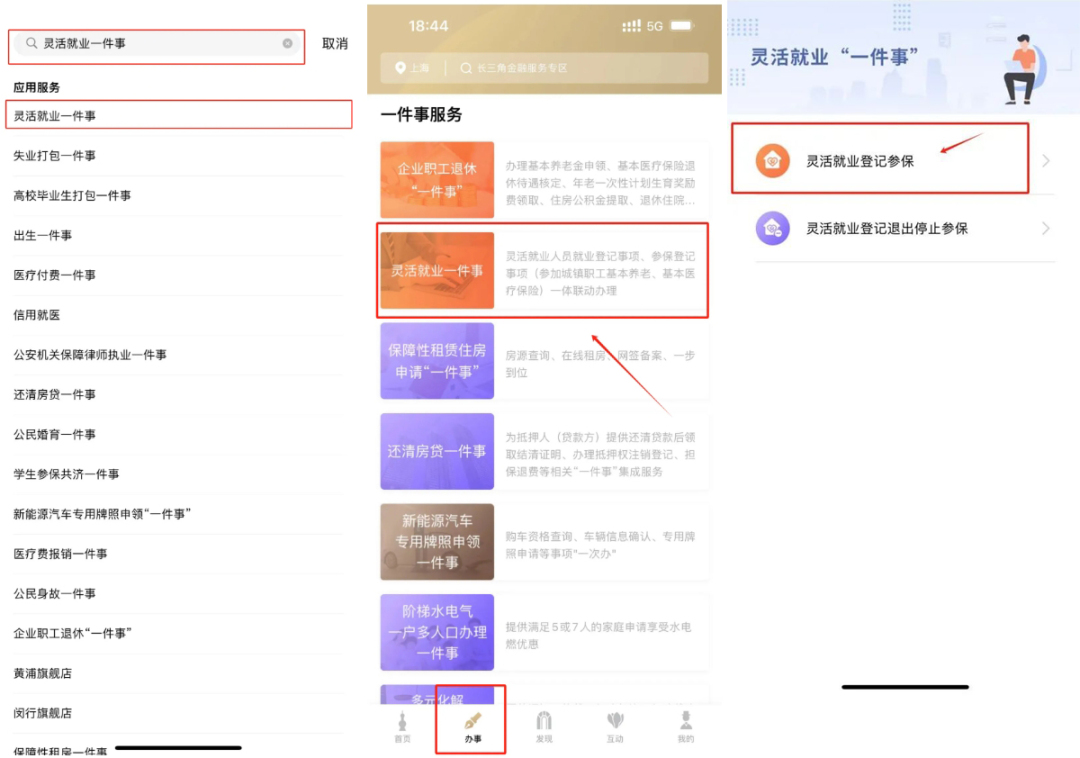Image resolution: width=1080 pixels, height=758 pixels.
Task: Expand 灵活就业登记退出停止参保 chevron arrow
Action: pyautogui.click(x=1046, y=228)
